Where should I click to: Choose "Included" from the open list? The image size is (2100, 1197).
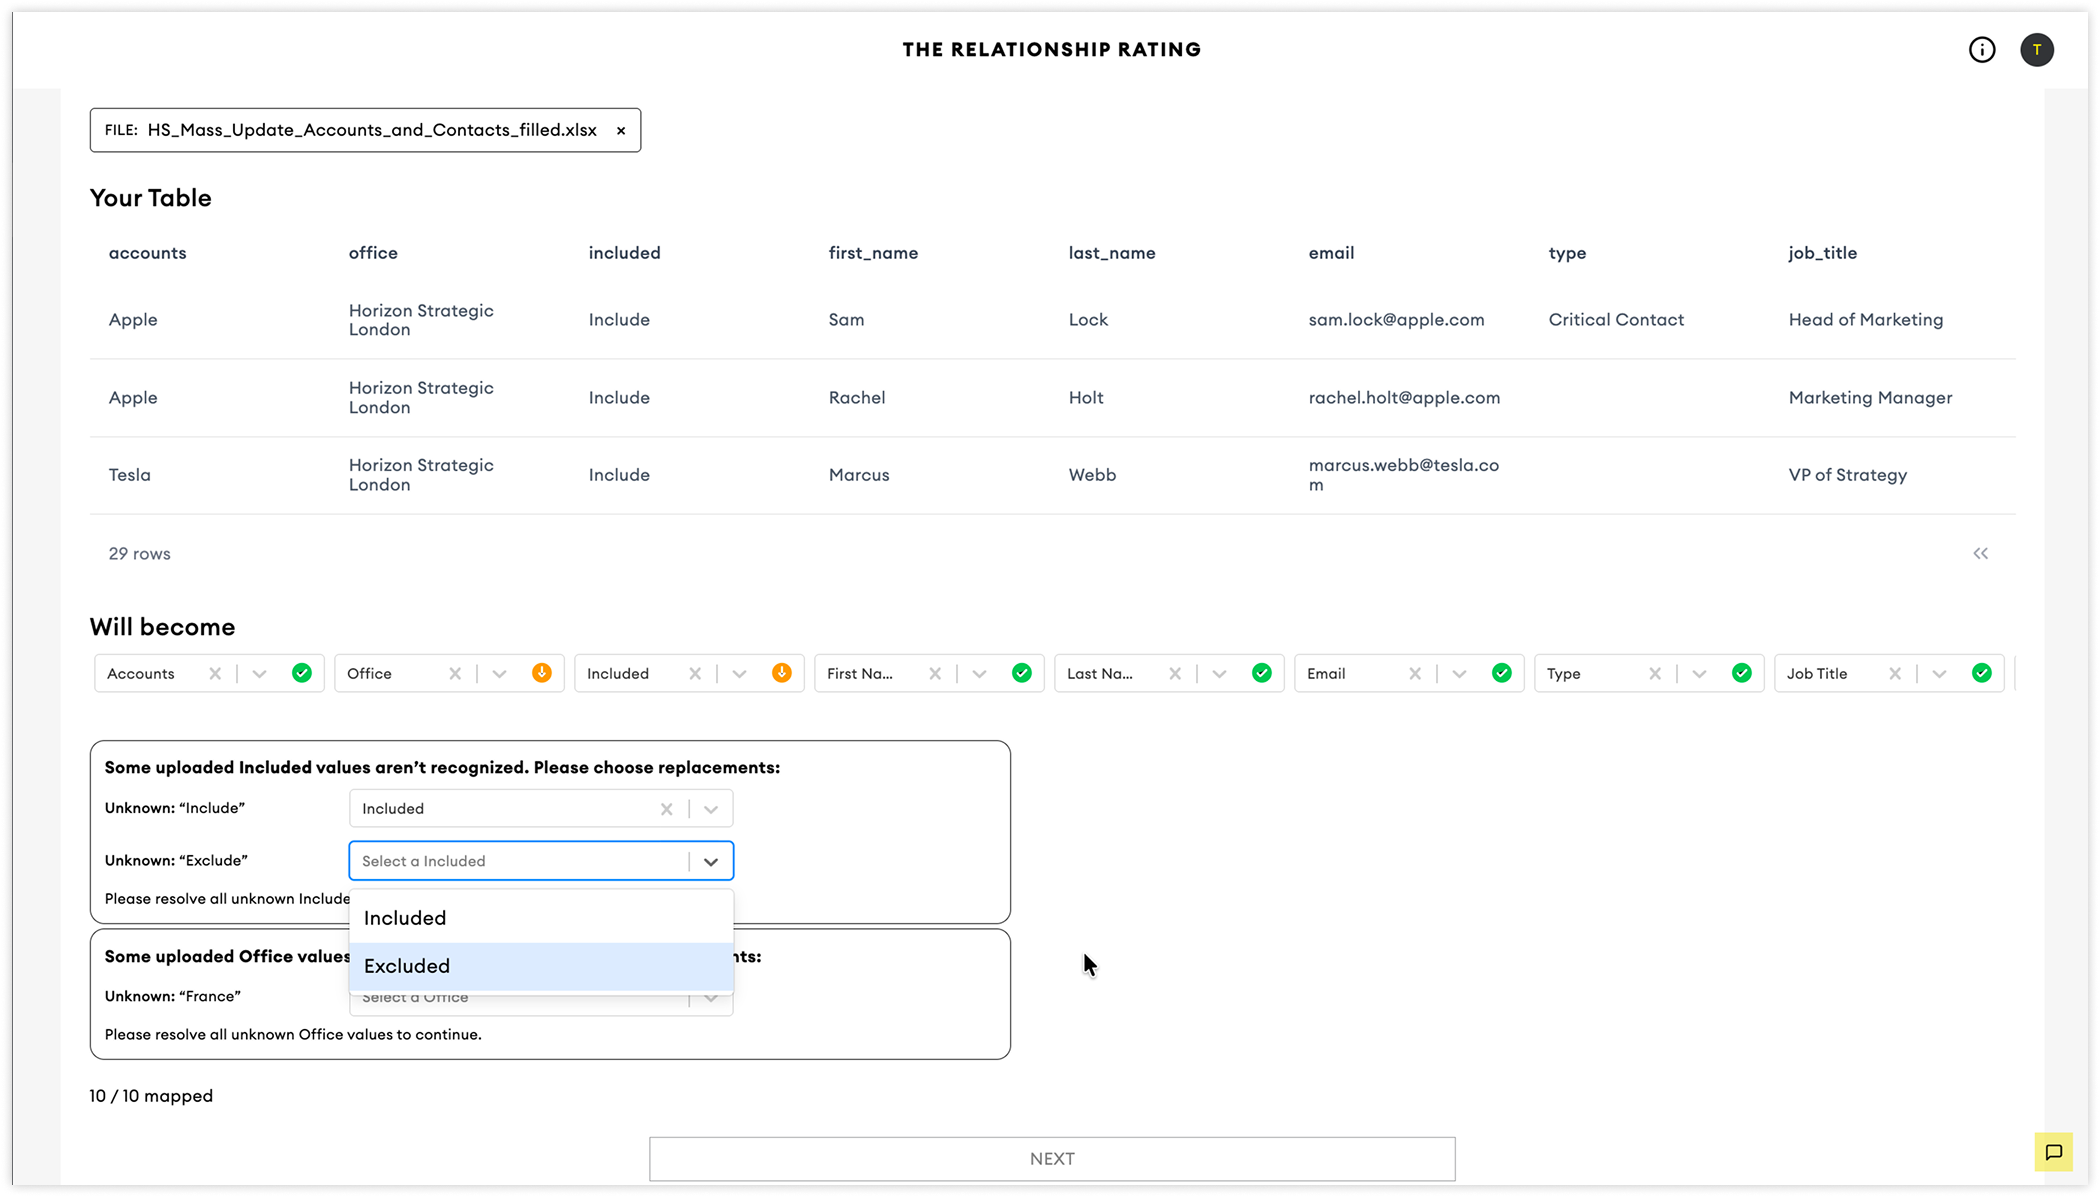(541, 918)
